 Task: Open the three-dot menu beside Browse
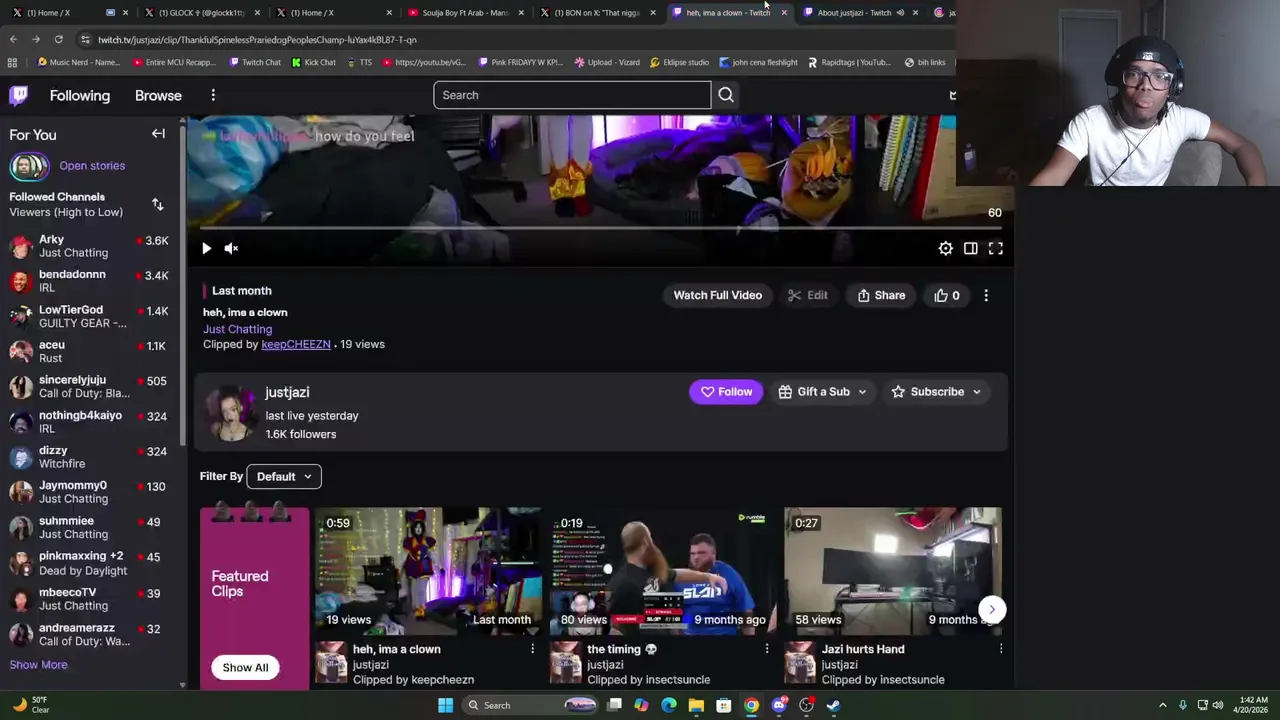(213, 95)
